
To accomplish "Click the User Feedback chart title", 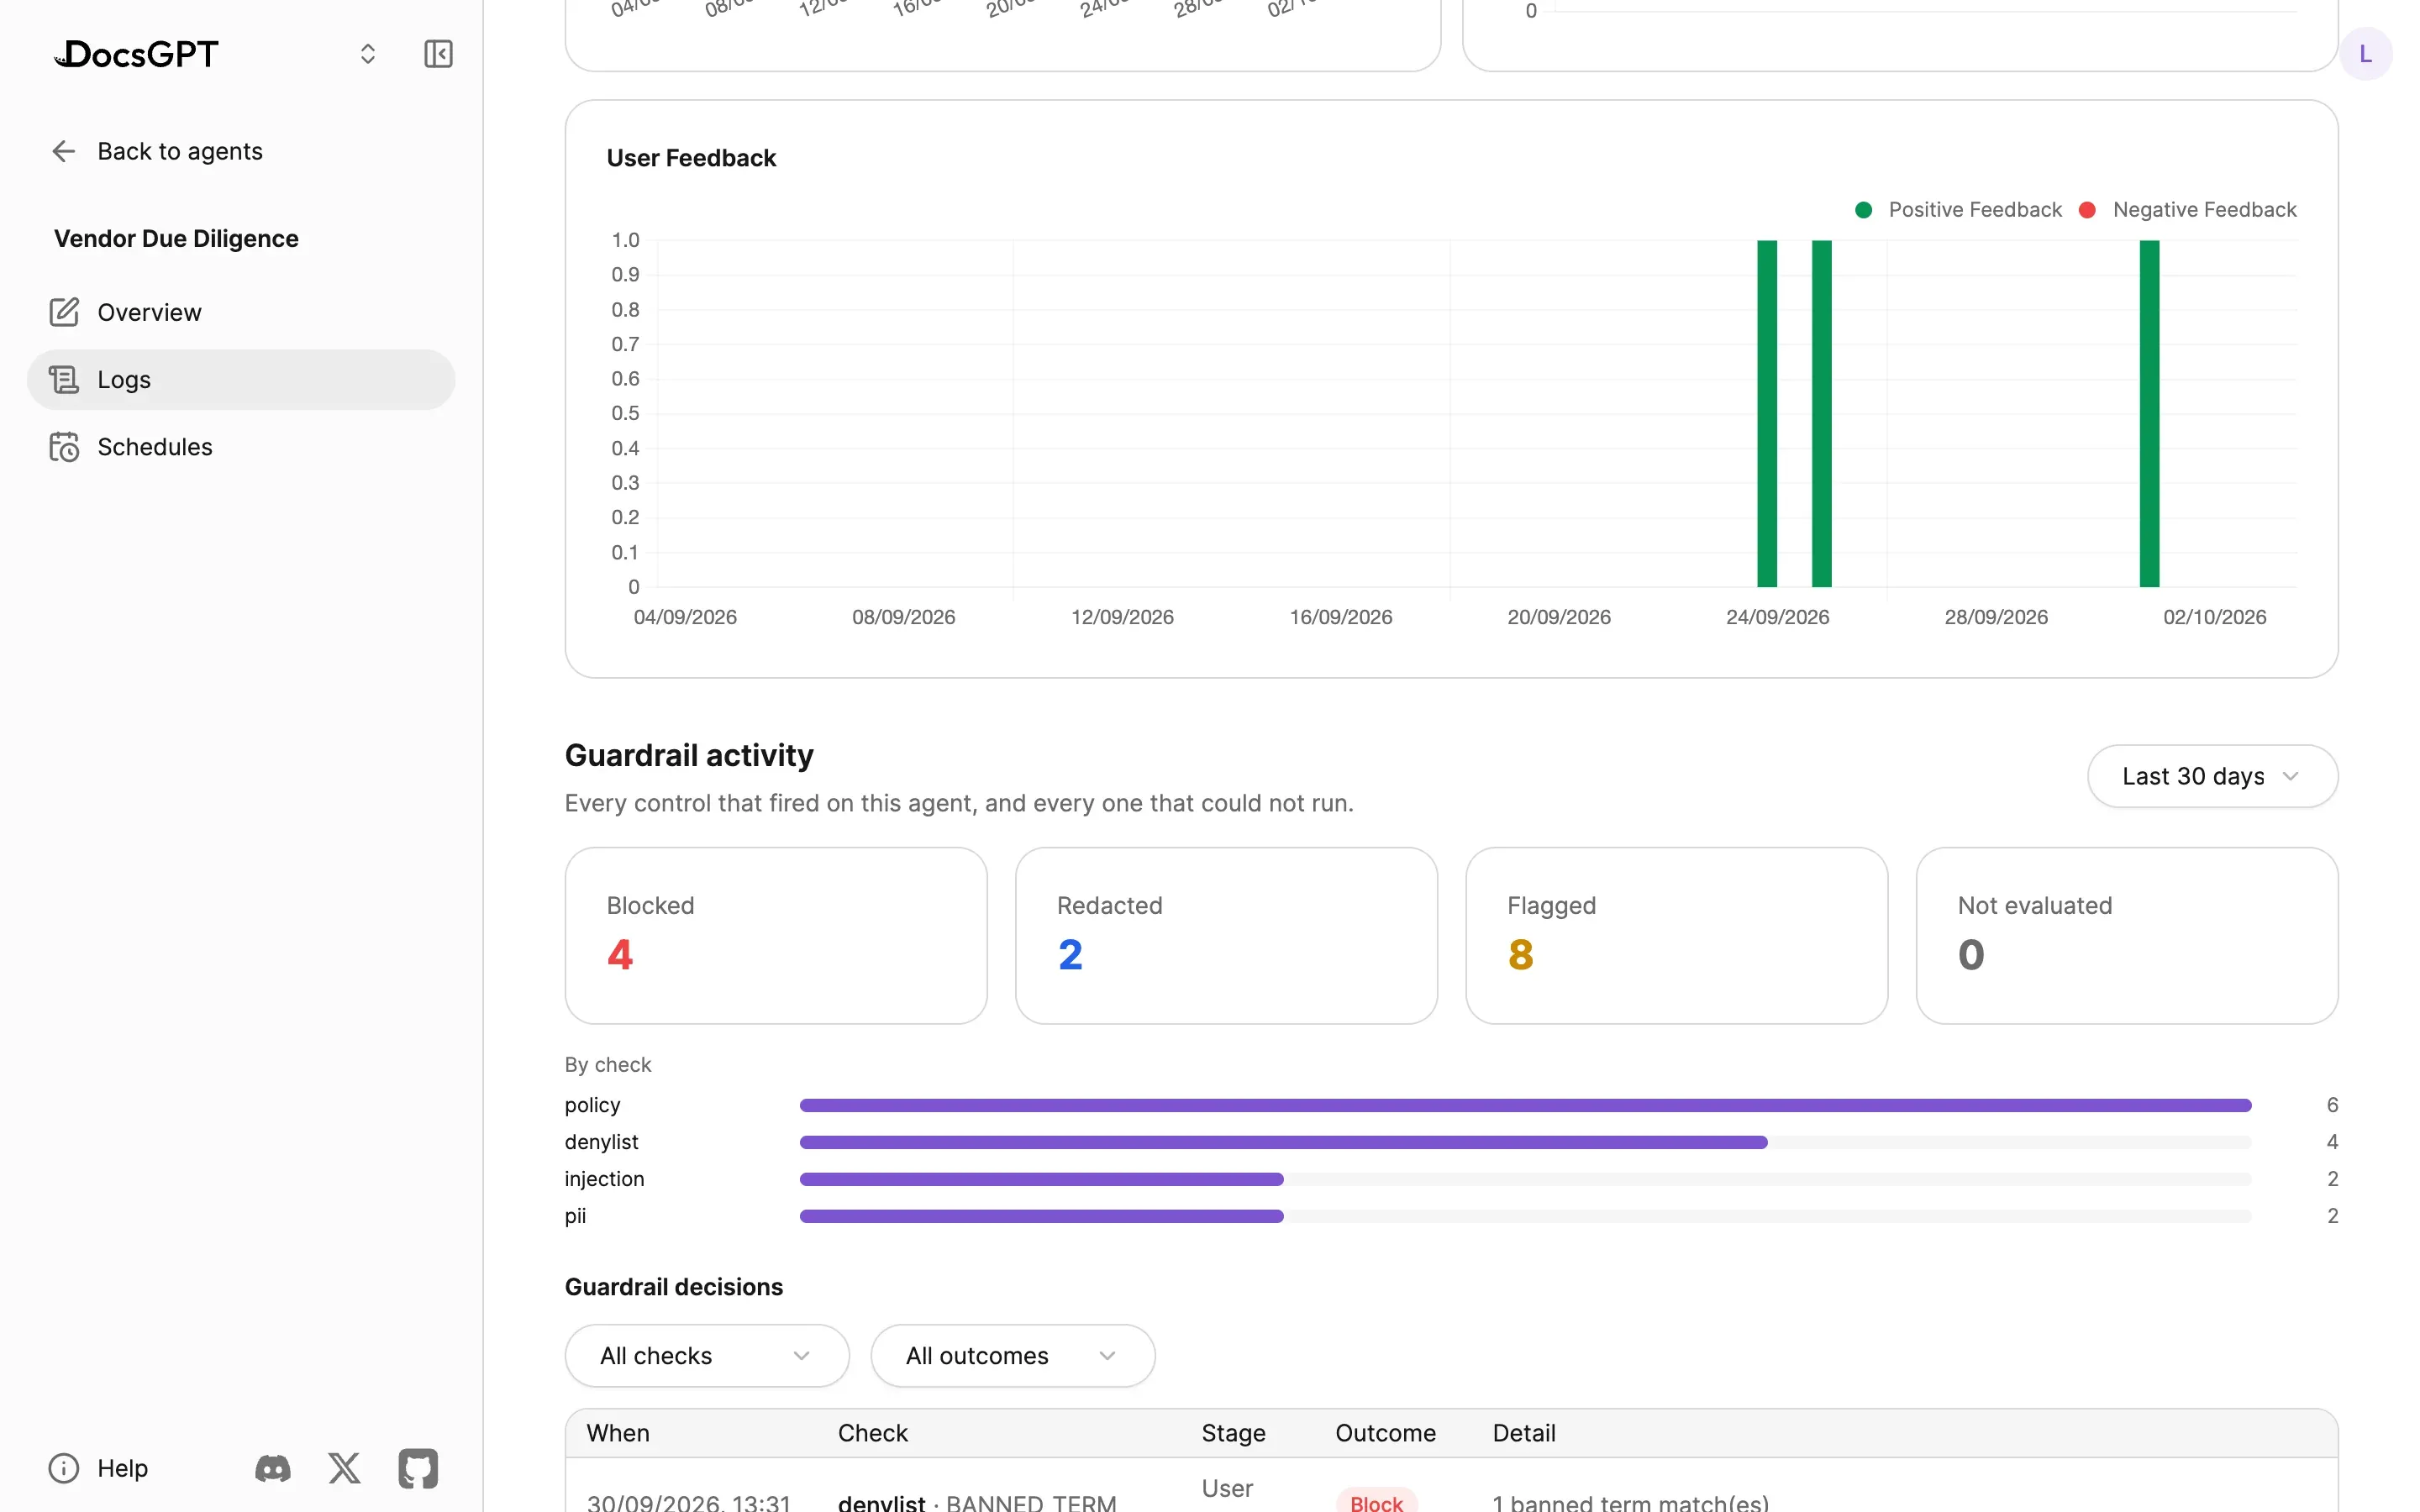I will click(691, 158).
